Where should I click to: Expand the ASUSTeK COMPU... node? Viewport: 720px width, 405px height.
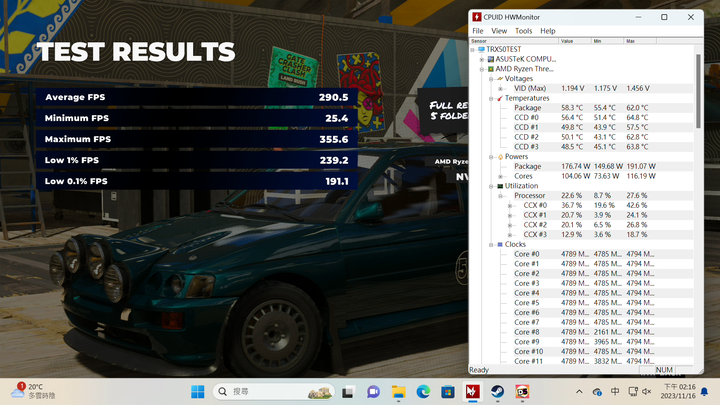pos(482,59)
